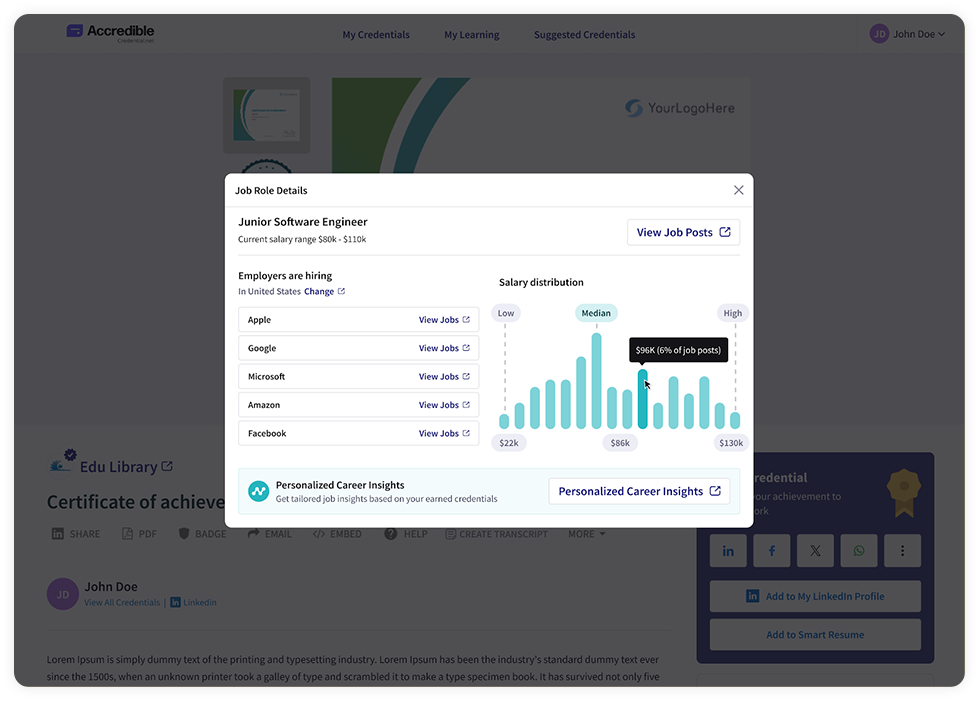Screen dimensions: 979x701
Task: Close the Job Role Details dialog
Action: point(738,190)
